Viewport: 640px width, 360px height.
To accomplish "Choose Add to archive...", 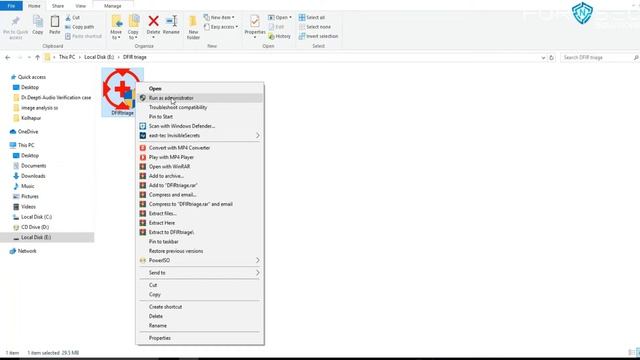I will pyautogui.click(x=200, y=176).
